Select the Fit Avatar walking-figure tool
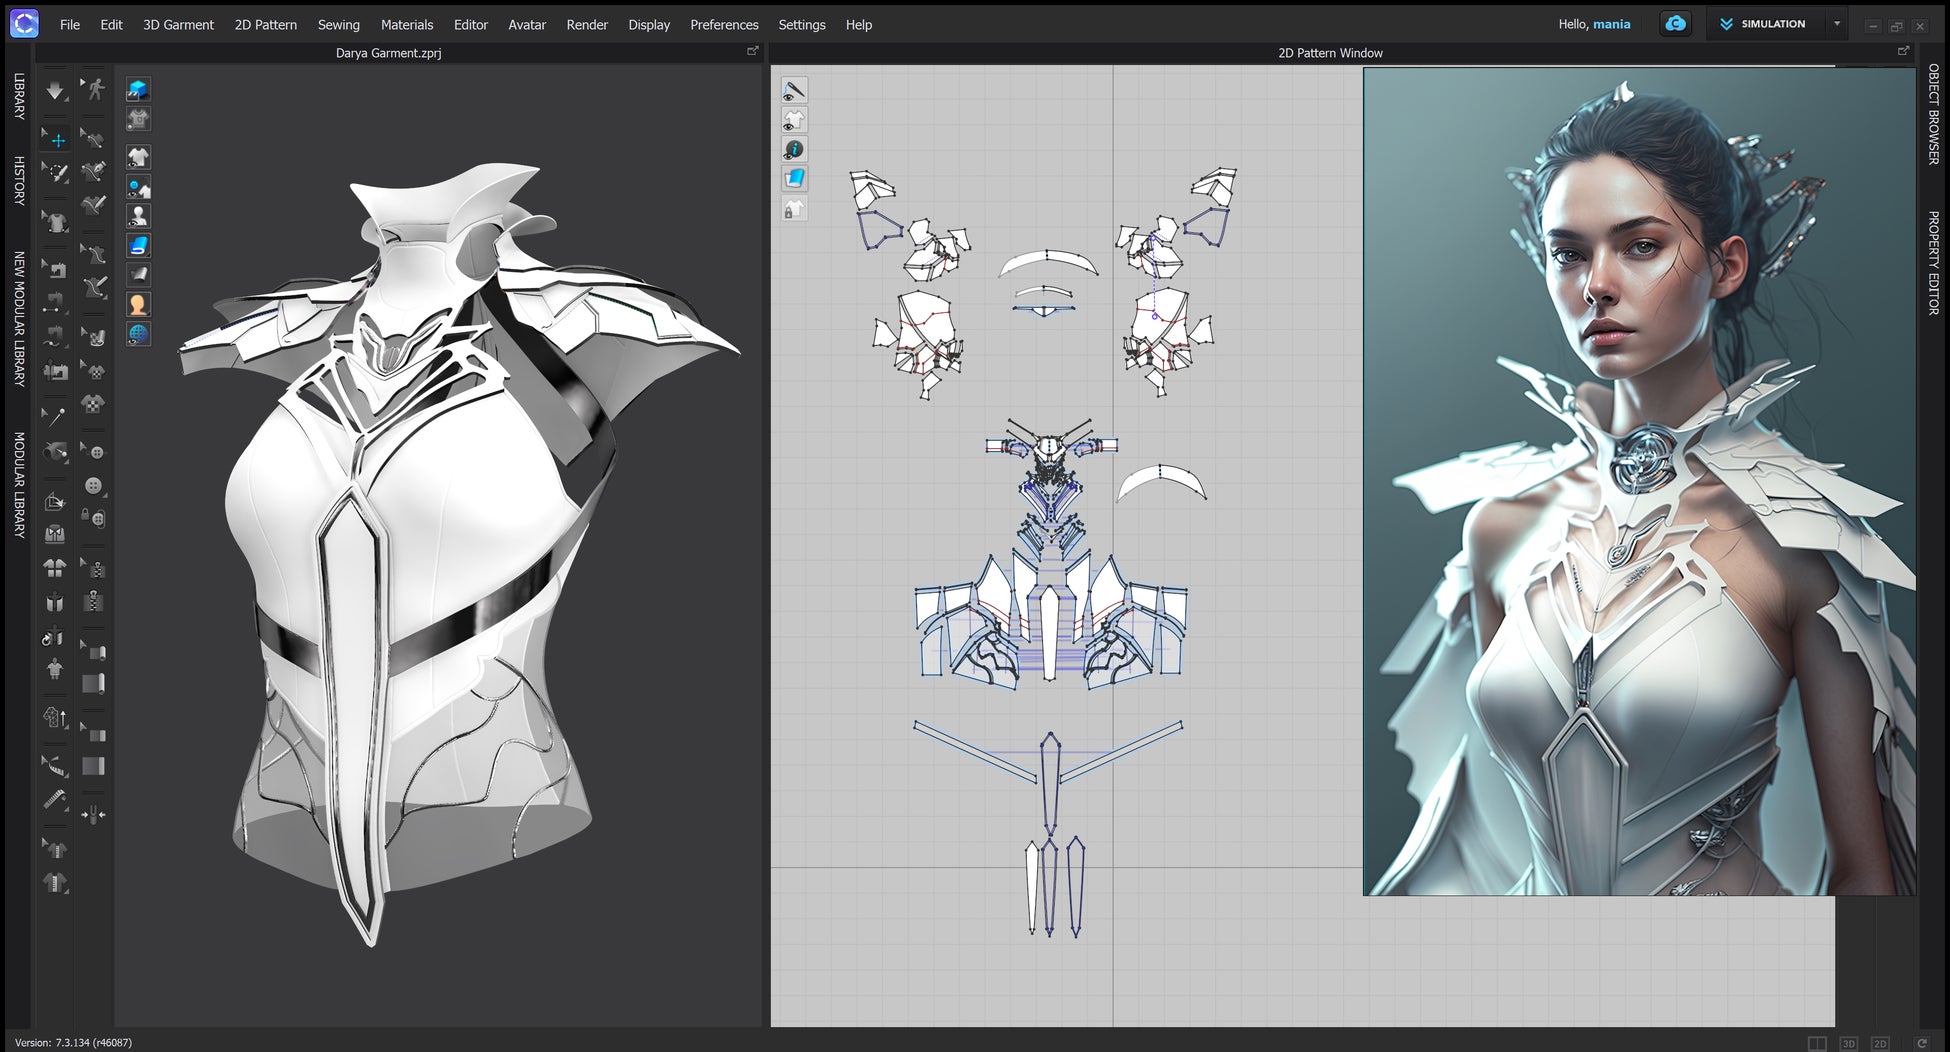 tap(94, 90)
